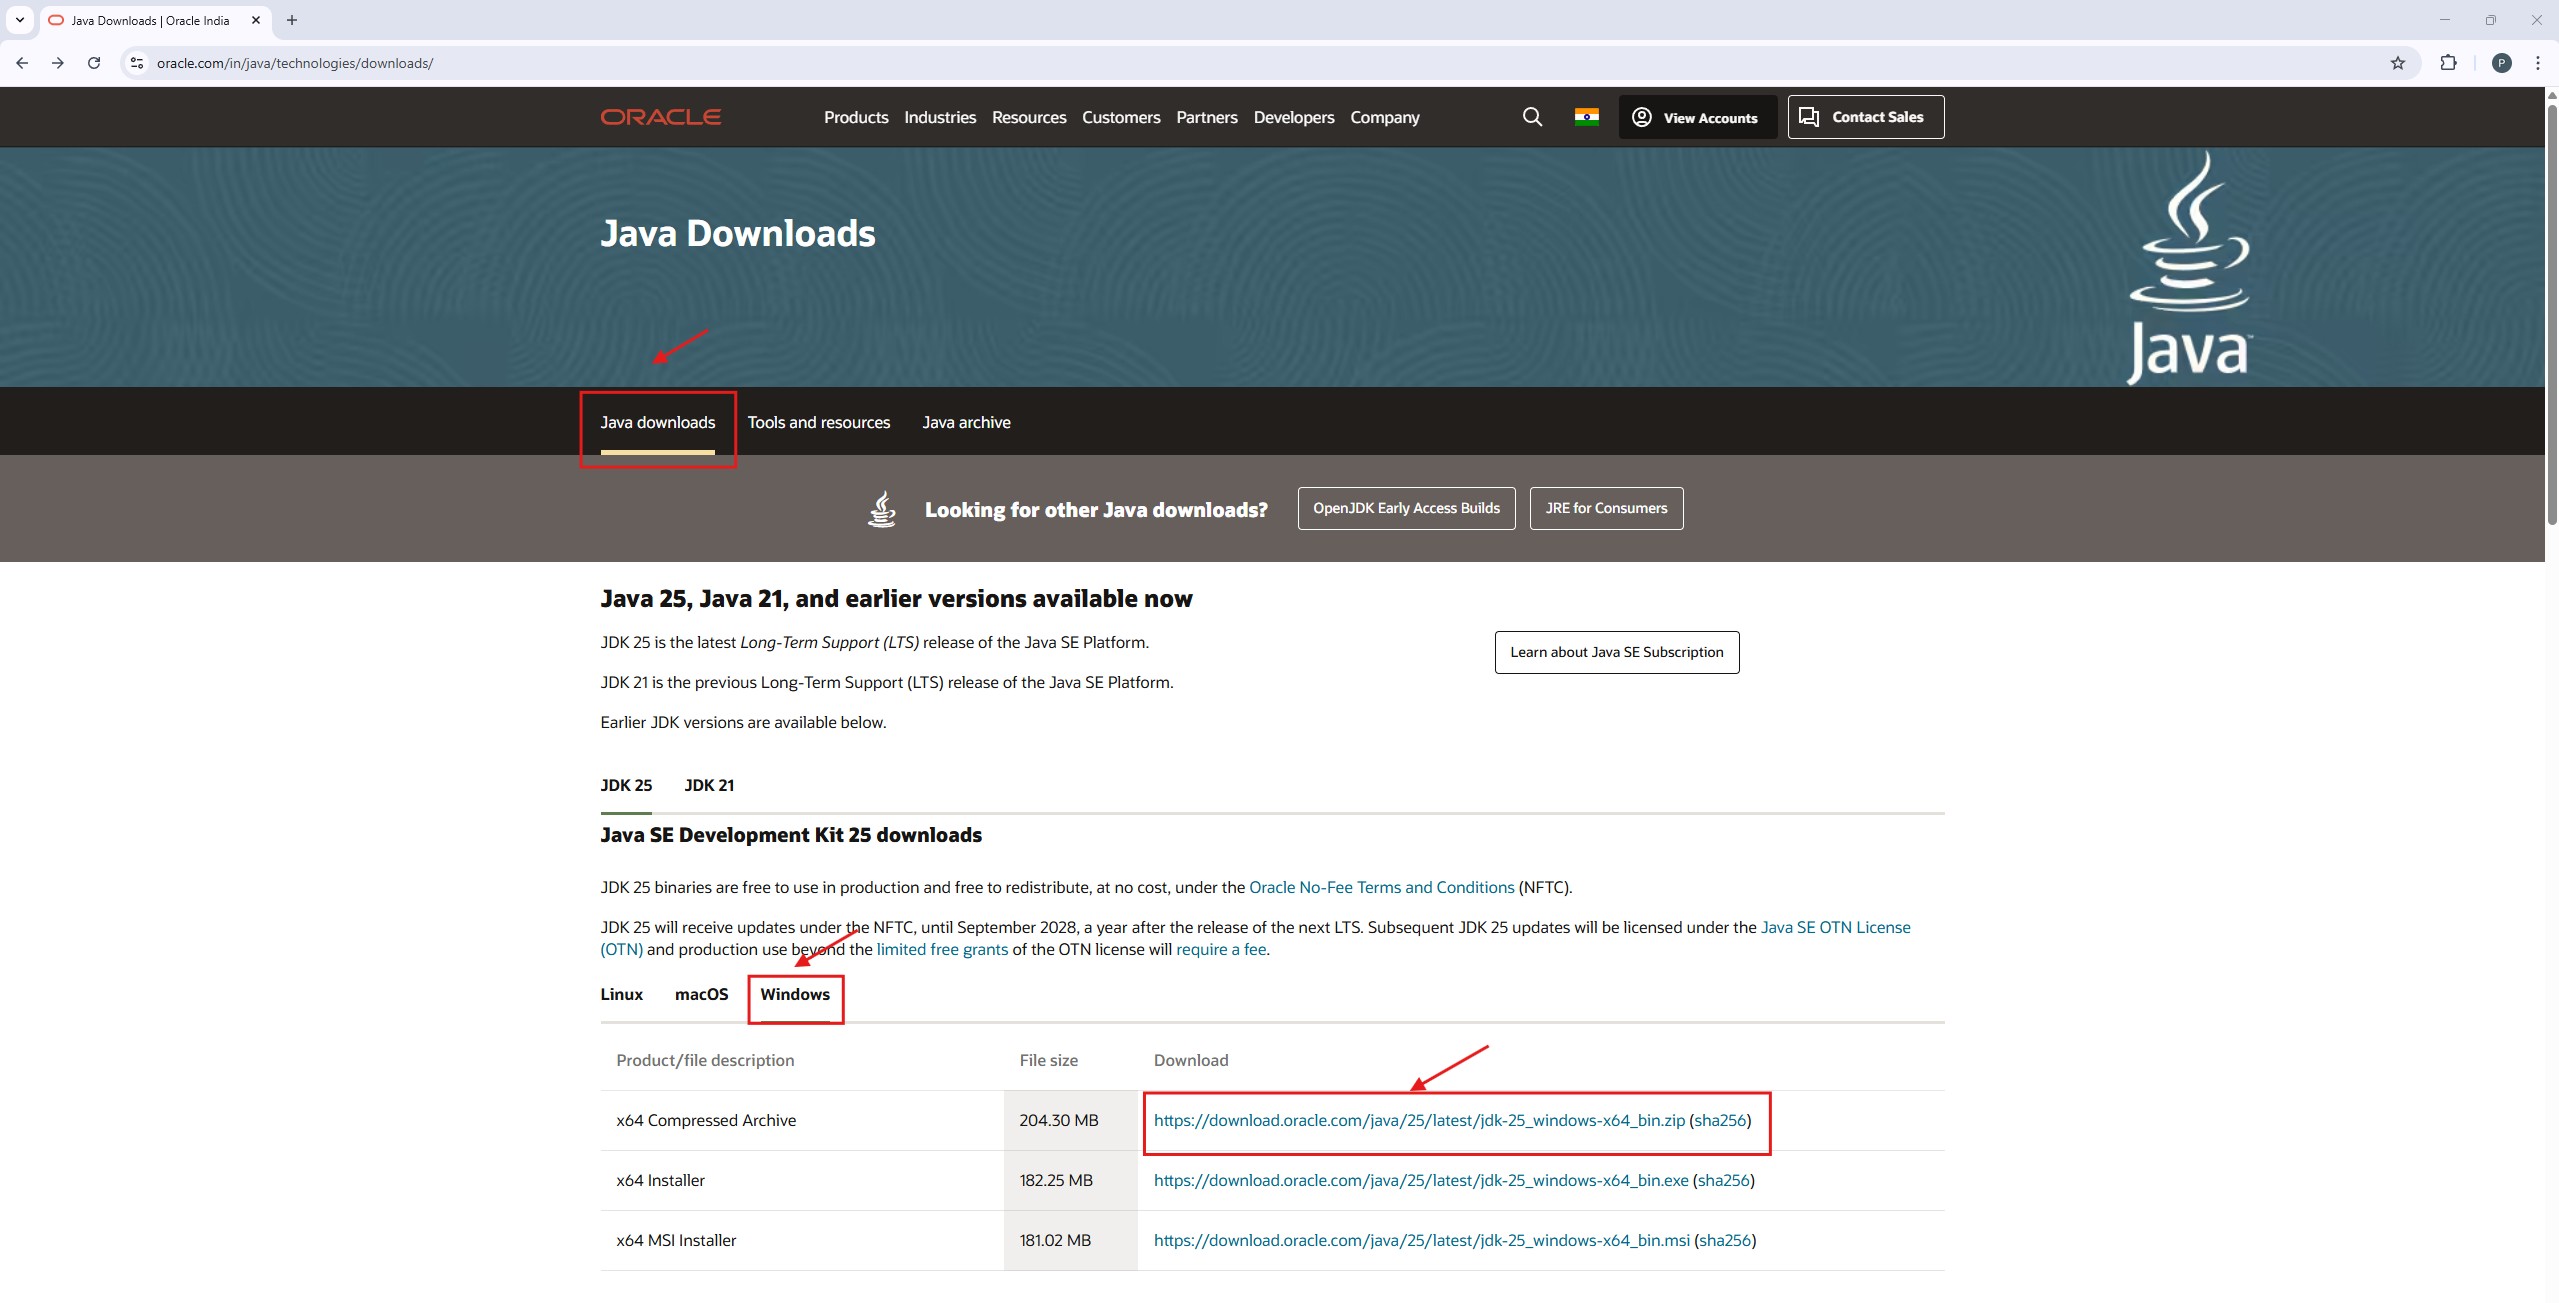Open the Chrome three-dot menu
2559x1303 pixels.
click(x=2537, y=63)
